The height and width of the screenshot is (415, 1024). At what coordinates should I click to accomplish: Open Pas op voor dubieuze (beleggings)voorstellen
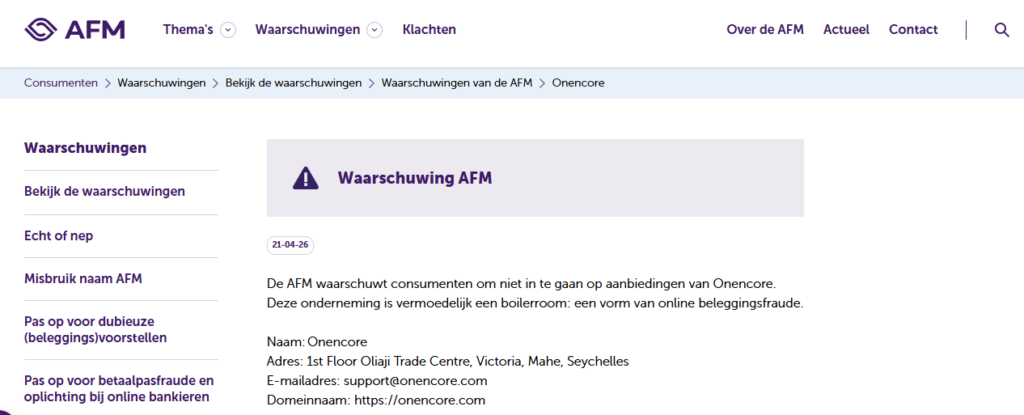(x=95, y=330)
